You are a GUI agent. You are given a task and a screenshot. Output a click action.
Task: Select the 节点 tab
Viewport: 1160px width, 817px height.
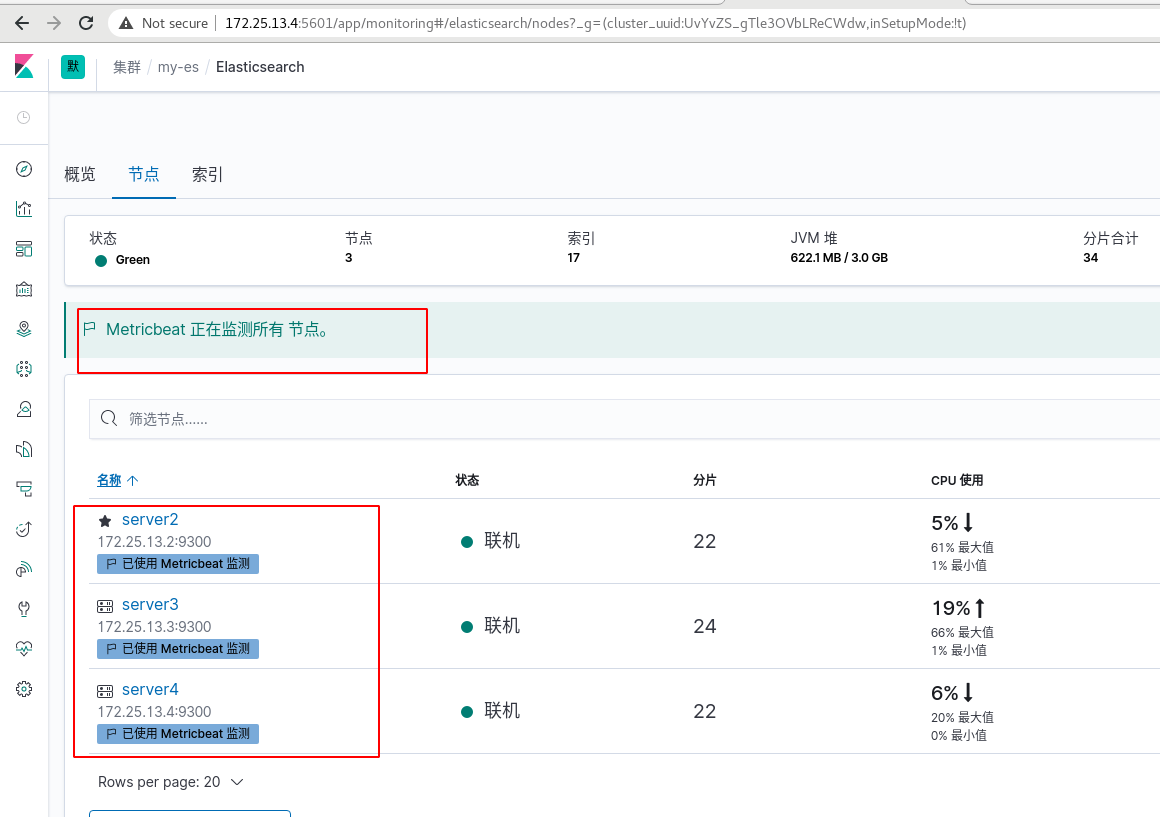point(144,175)
